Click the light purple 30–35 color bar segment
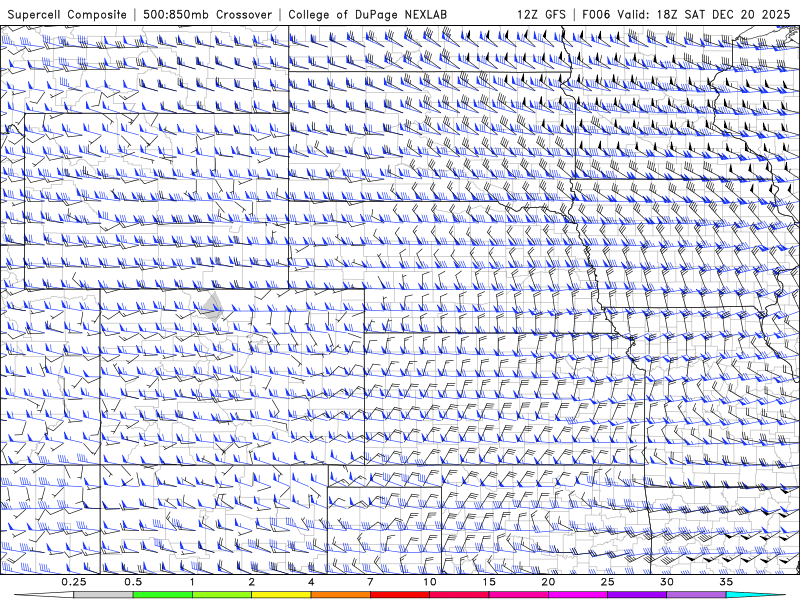 pos(696,595)
